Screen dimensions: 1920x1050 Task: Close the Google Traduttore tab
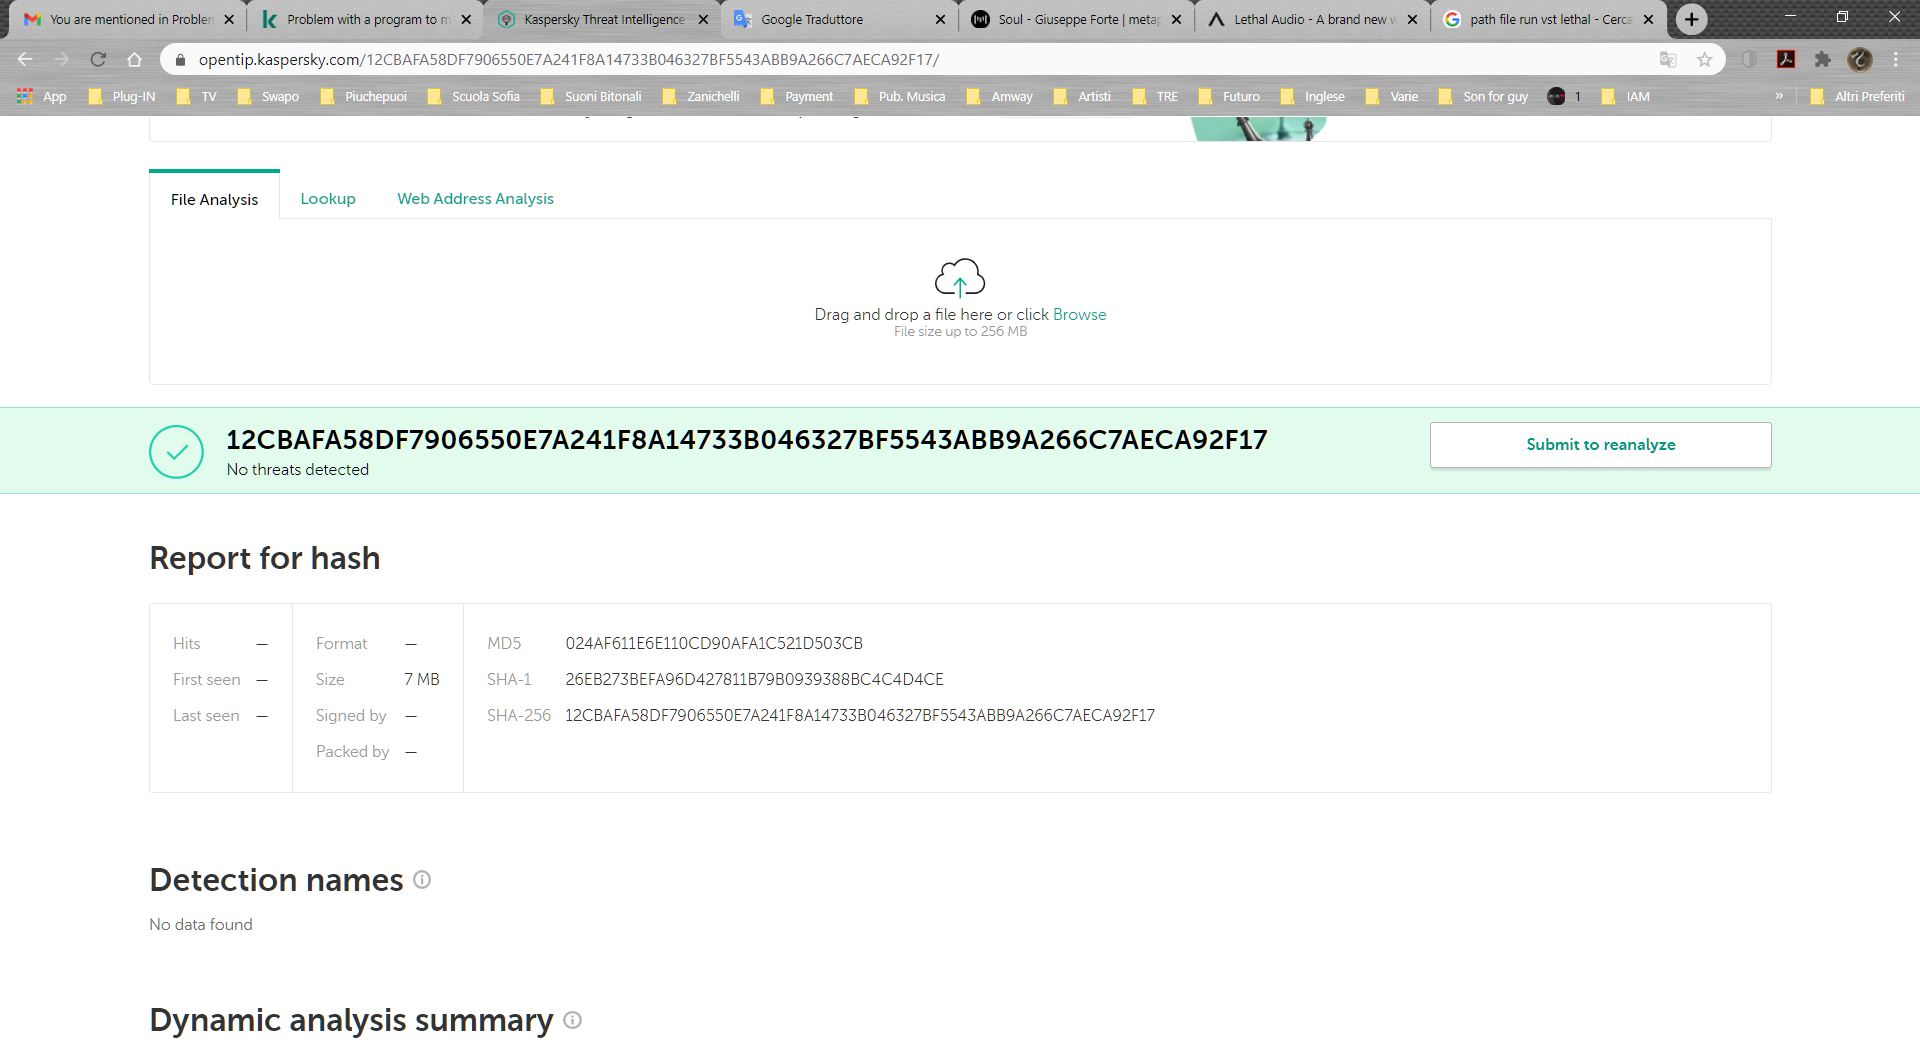(940, 19)
